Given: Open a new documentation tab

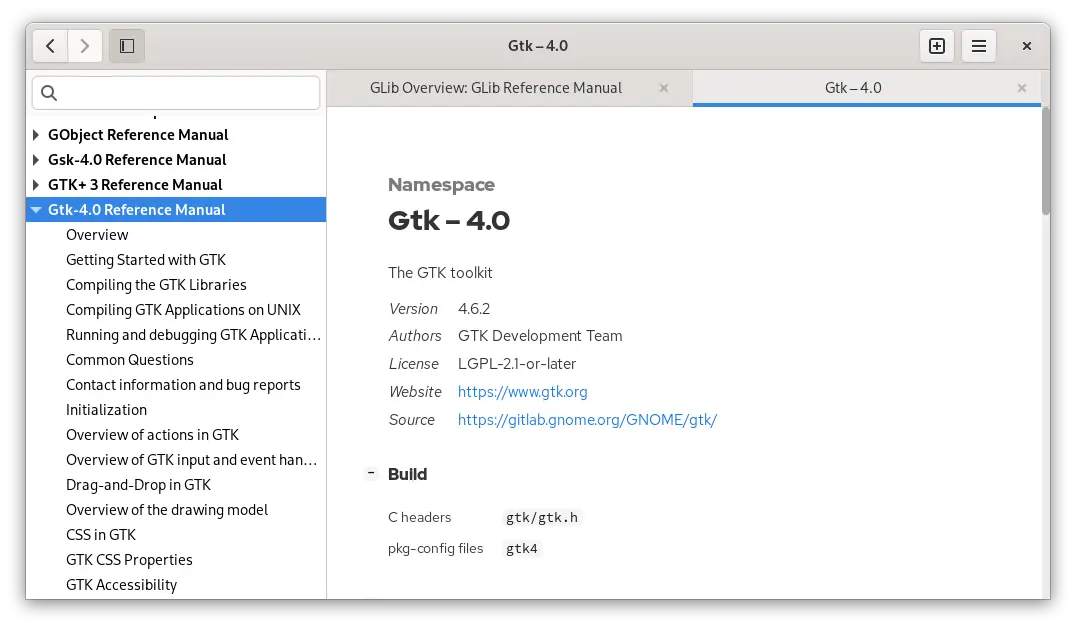Looking at the screenshot, I should (x=937, y=45).
